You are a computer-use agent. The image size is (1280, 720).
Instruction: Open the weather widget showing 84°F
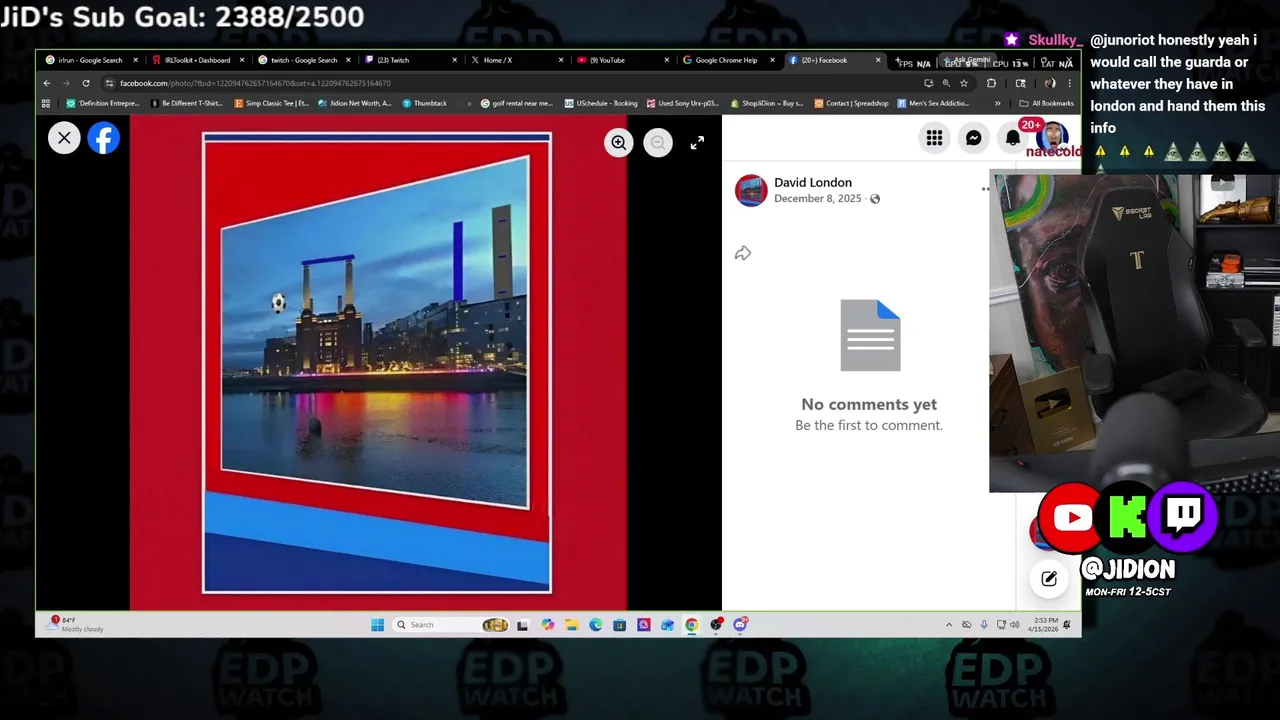(x=77, y=625)
